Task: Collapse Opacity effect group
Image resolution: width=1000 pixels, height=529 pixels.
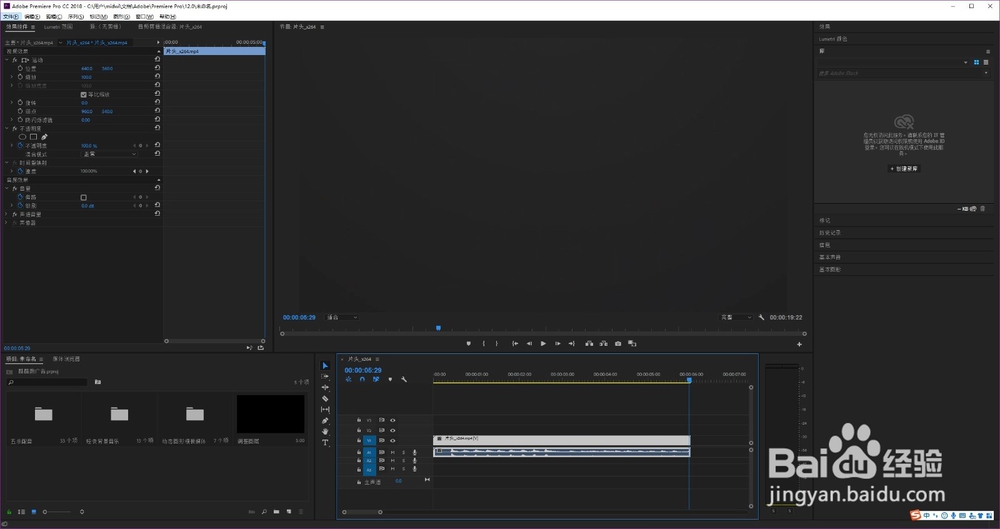Action: click(7, 128)
